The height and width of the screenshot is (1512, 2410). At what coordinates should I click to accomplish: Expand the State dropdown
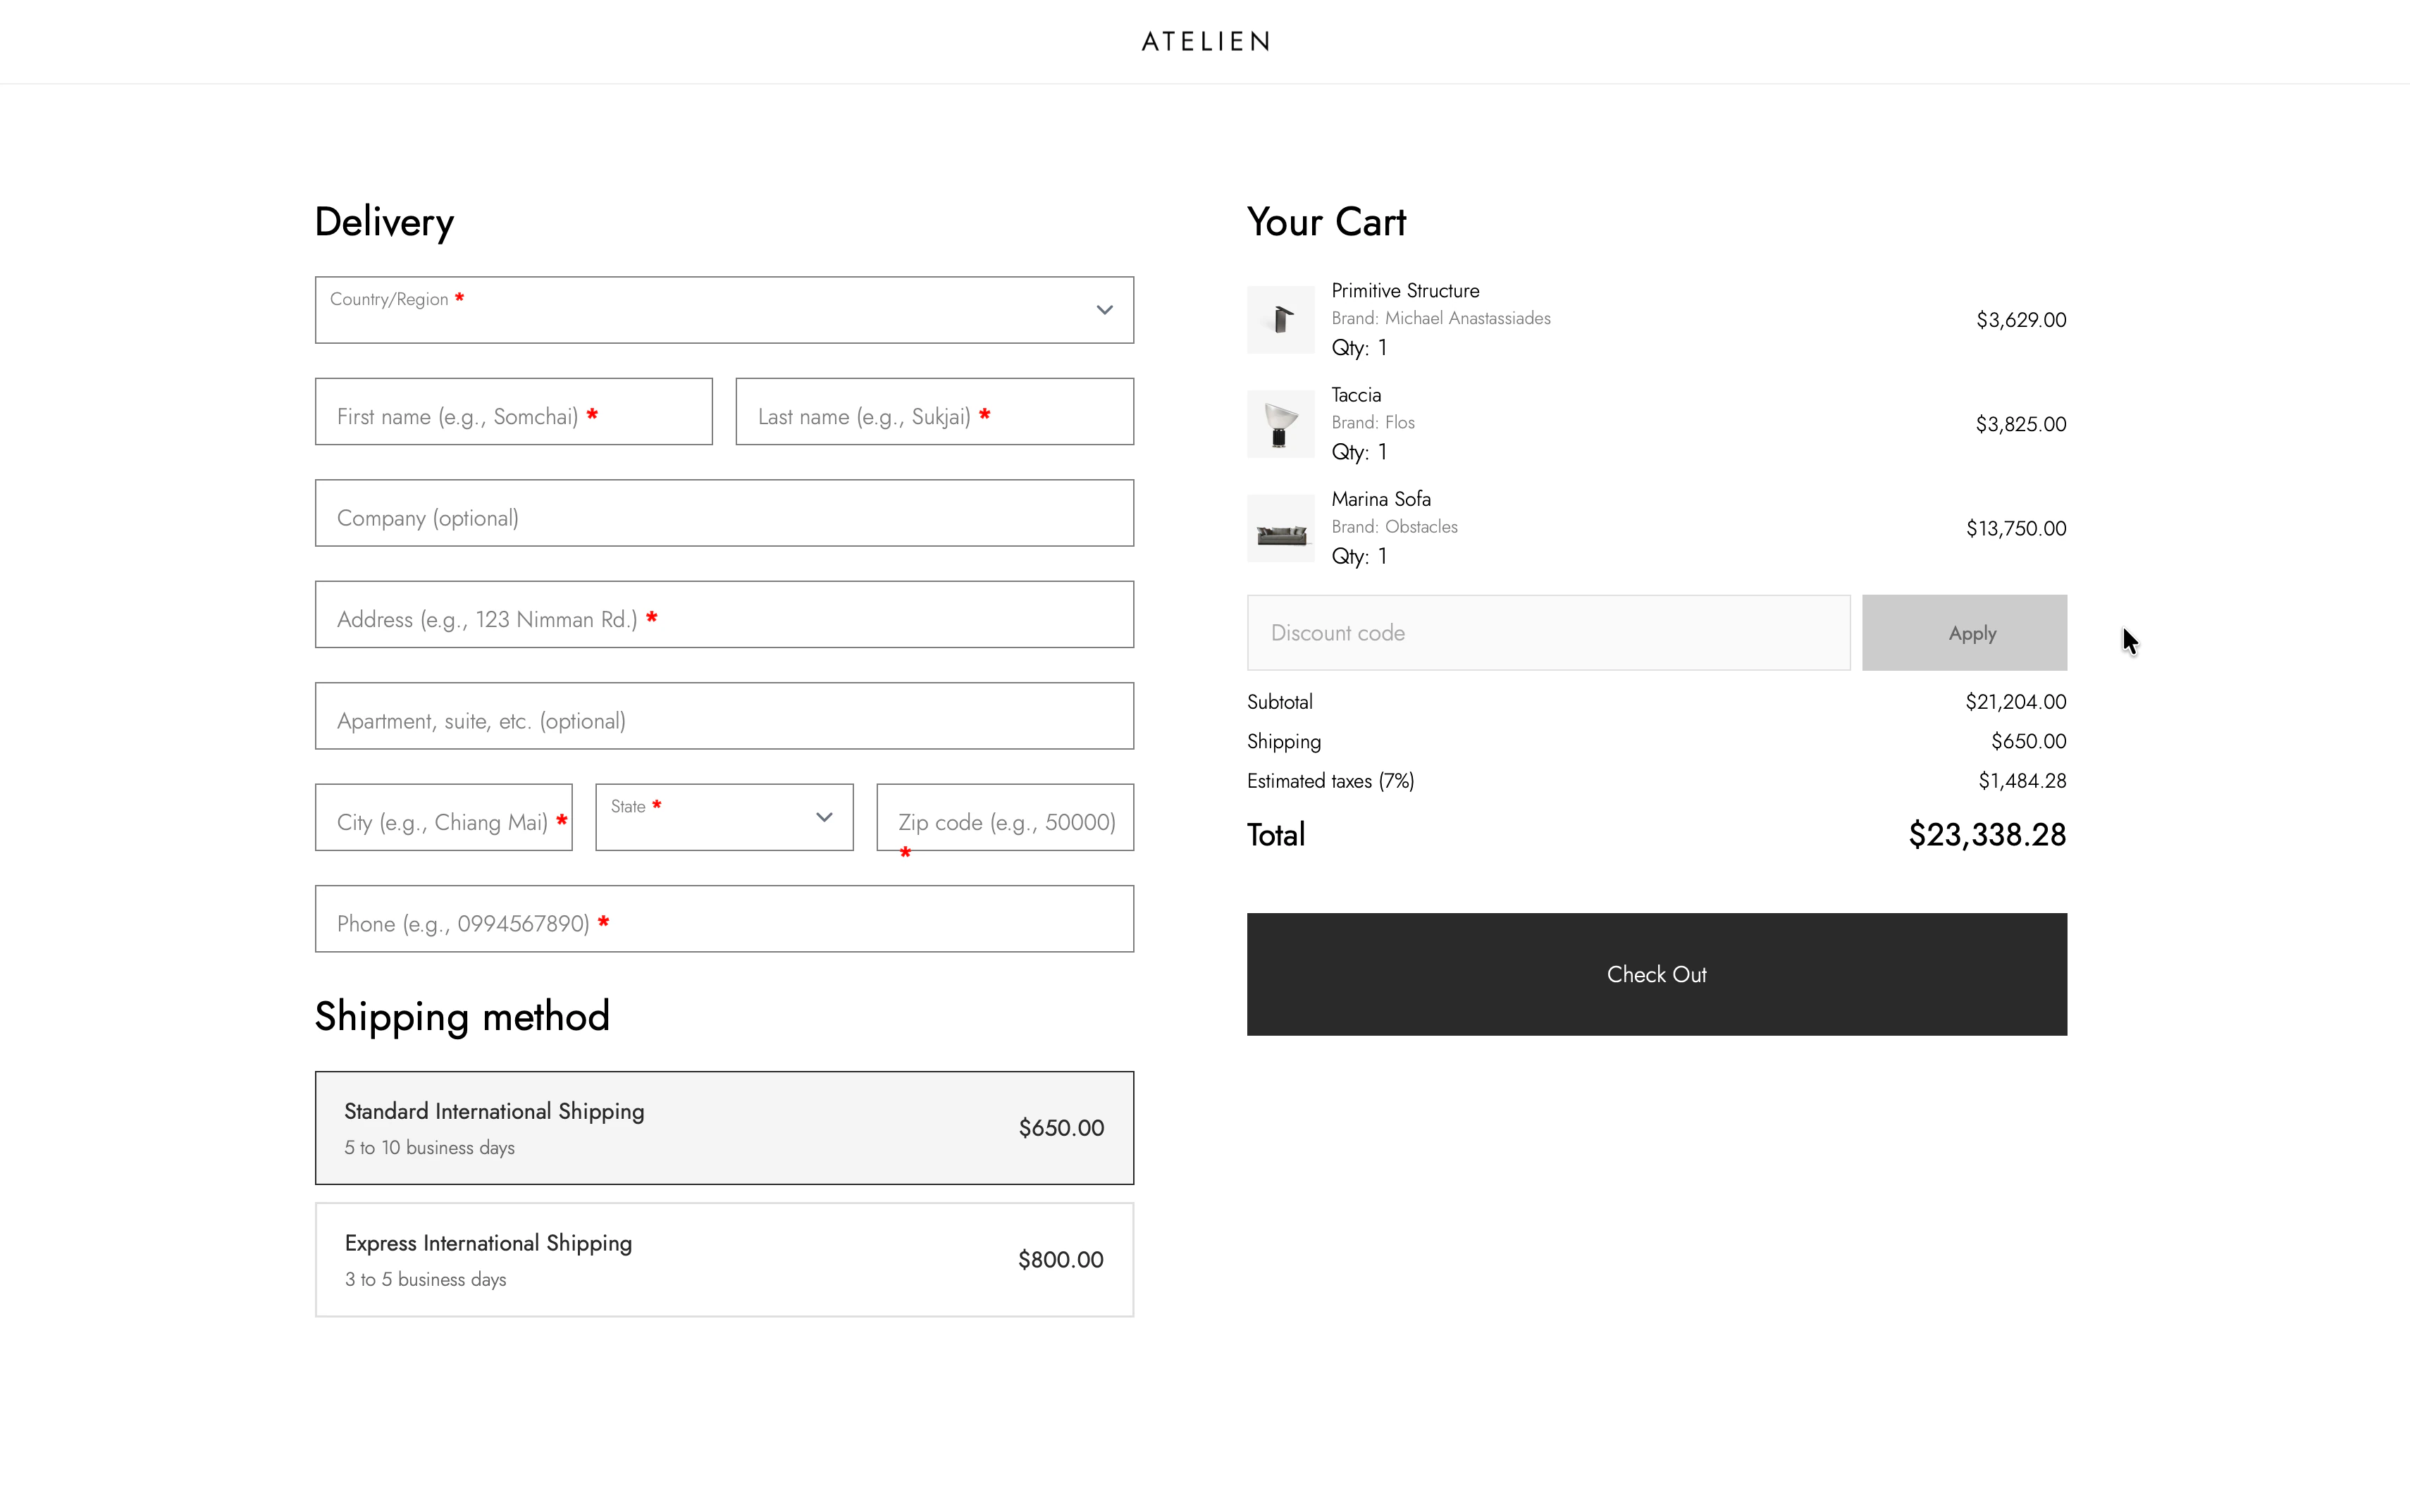tap(724, 817)
